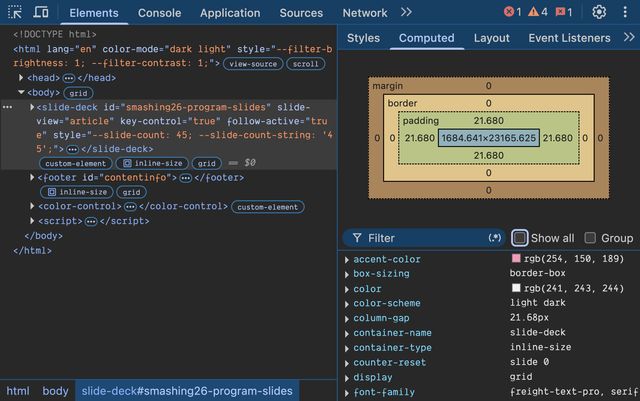Switch to the Elements tab
640x401 pixels.
point(94,13)
